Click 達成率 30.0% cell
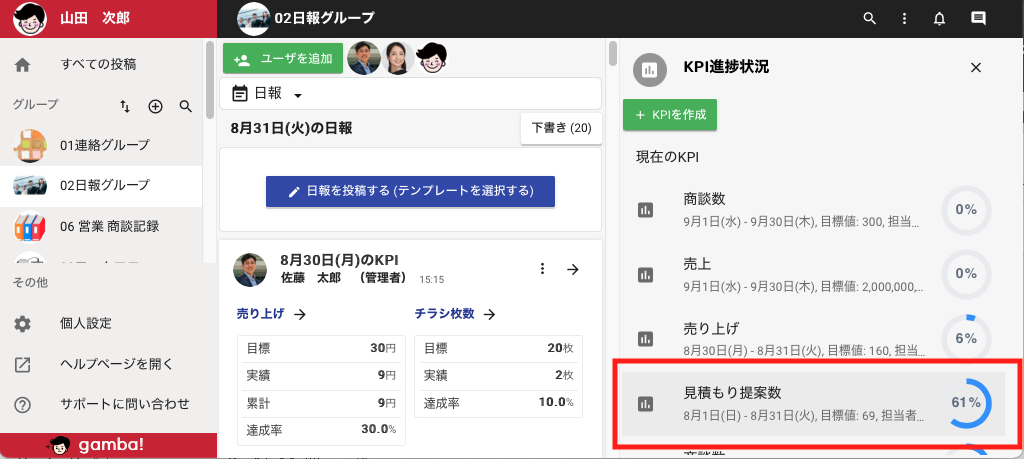Viewport: 1024px width, 459px height. 321,430
